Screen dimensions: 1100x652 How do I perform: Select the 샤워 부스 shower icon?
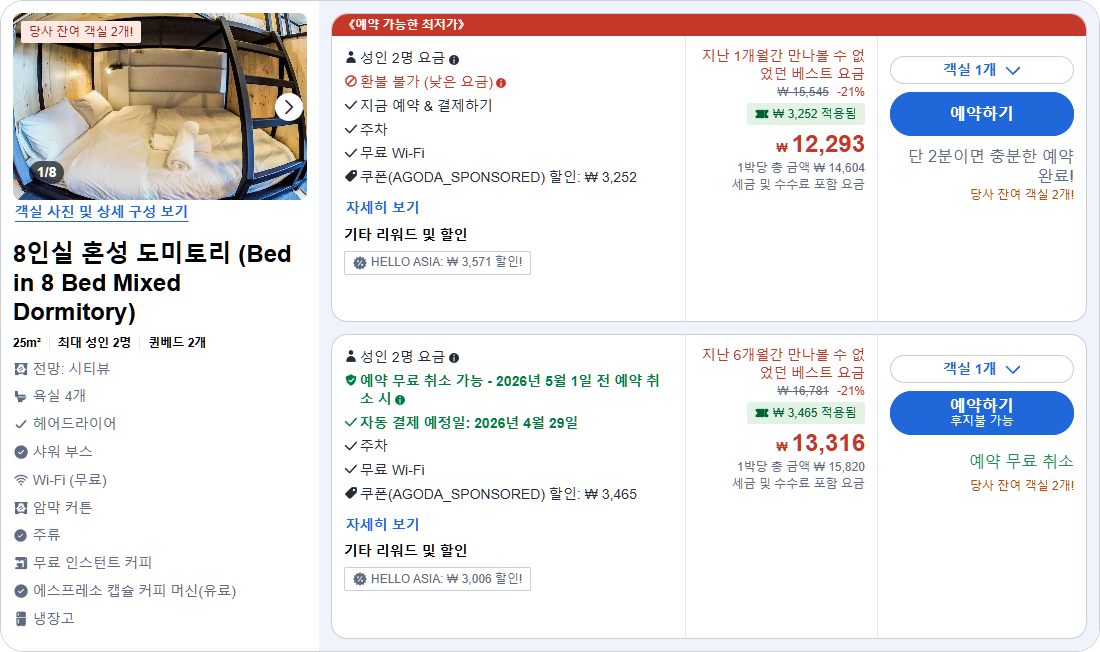18,450
